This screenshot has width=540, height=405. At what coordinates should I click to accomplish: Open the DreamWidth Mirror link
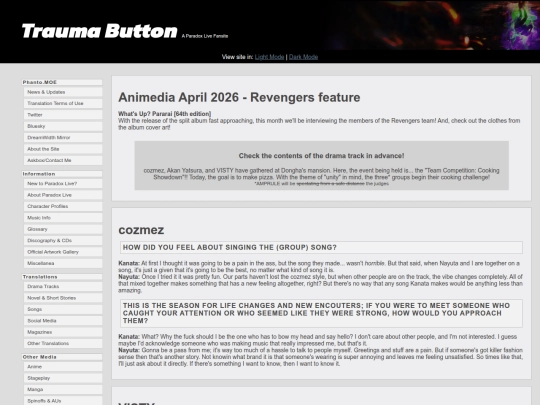63,137
